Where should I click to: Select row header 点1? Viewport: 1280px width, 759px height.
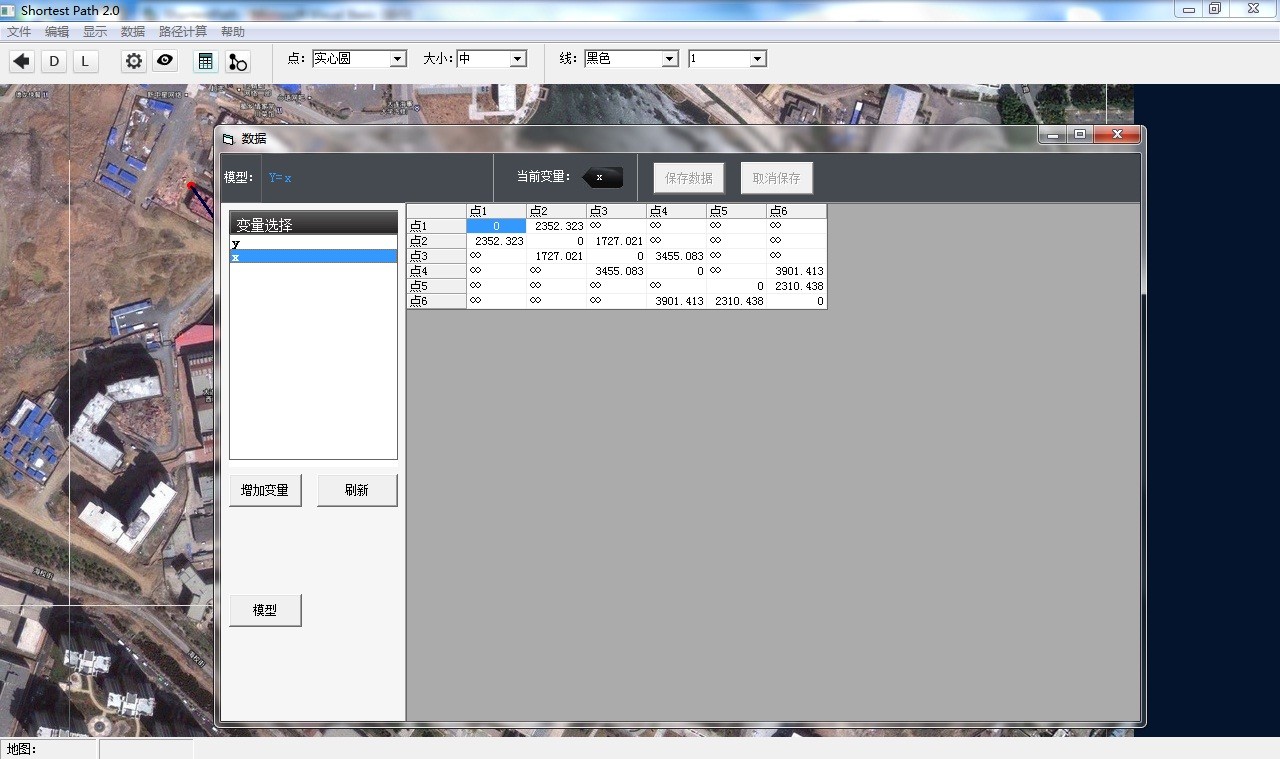click(437, 226)
